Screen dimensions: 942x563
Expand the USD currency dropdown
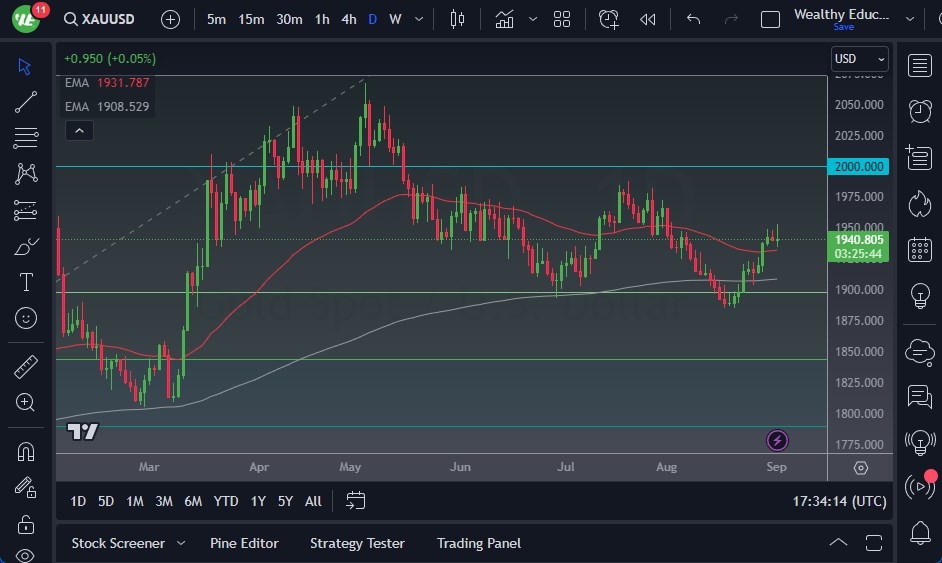859,59
